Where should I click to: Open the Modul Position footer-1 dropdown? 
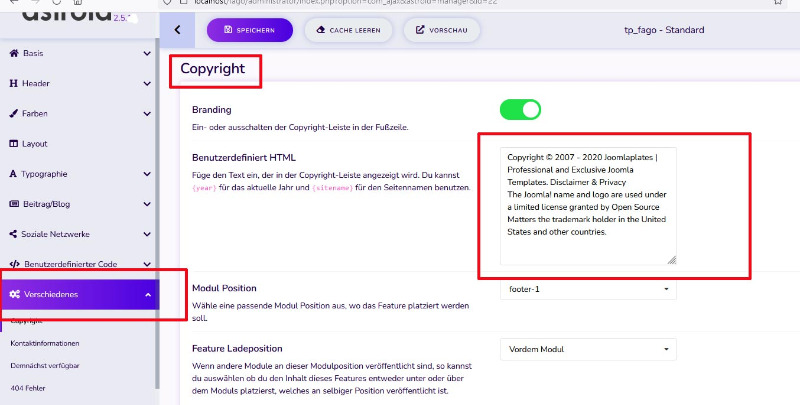[588, 289]
